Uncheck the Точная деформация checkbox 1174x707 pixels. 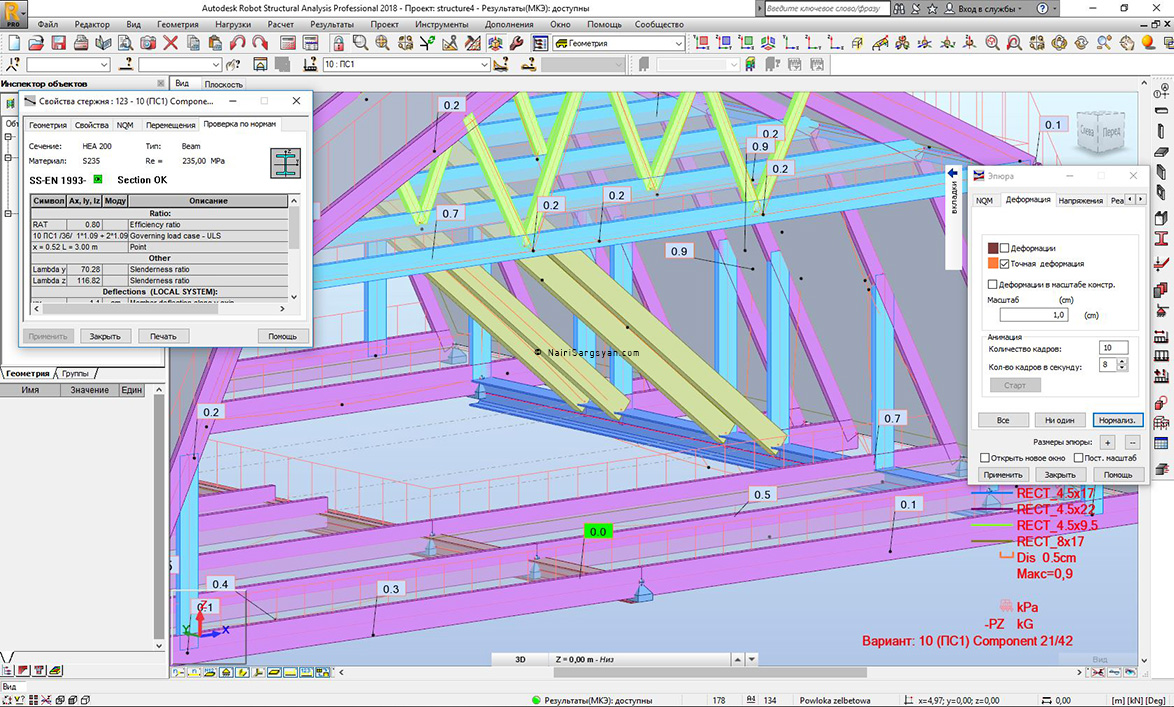[x=1004, y=264]
